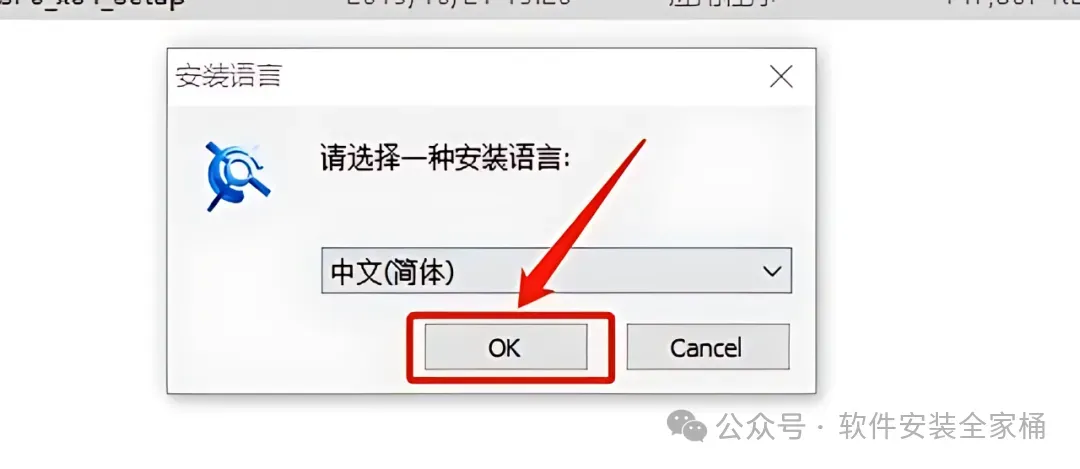Click the OK button

[x=506, y=347]
